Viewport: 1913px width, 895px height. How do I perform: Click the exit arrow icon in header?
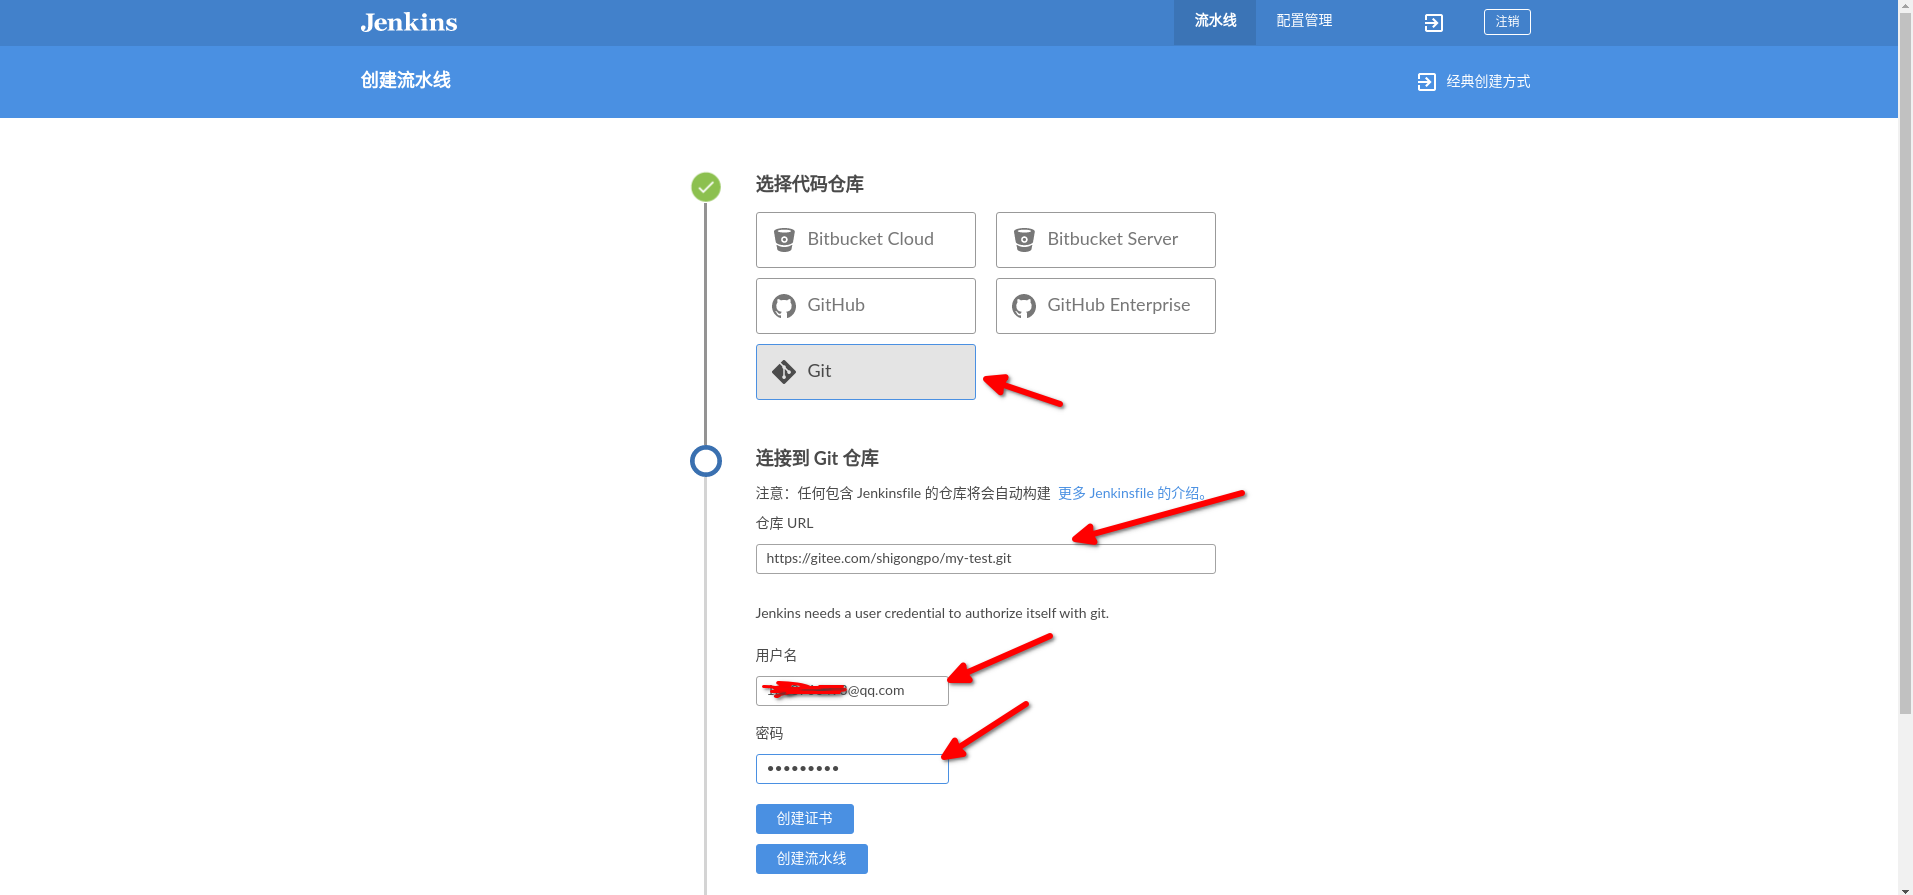tap(1433, 22)
